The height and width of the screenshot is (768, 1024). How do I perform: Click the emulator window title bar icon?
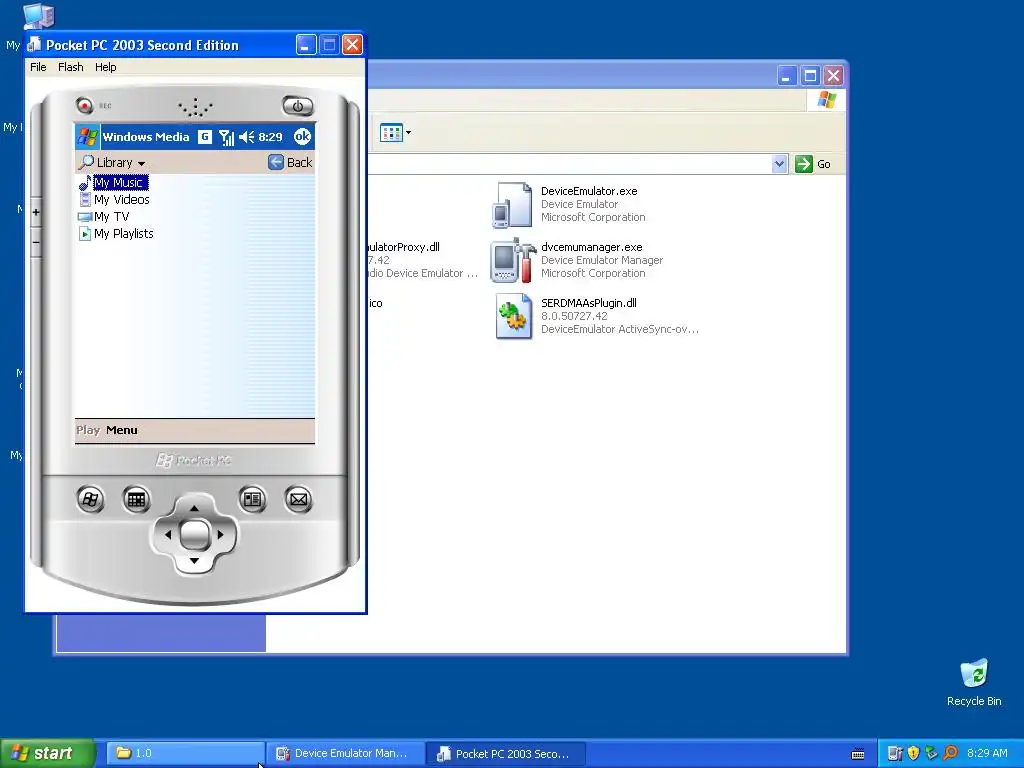(35, 44)
